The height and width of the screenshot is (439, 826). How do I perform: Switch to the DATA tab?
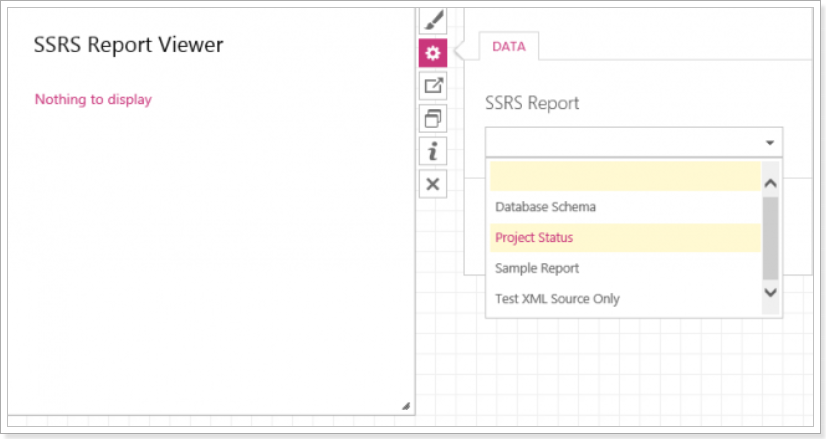tap(509, 46)
